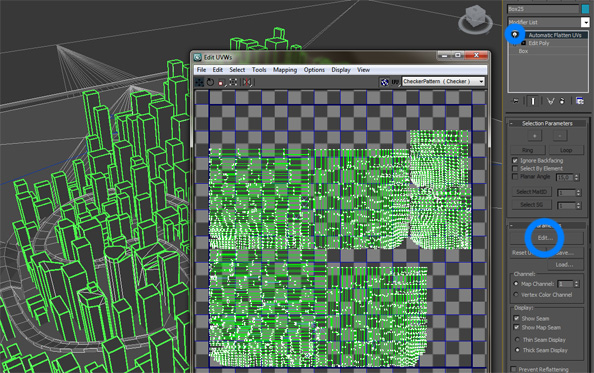Adjust the Select SG spinner arrows
This screenshot has width=594, height=373.
[578, 206]
